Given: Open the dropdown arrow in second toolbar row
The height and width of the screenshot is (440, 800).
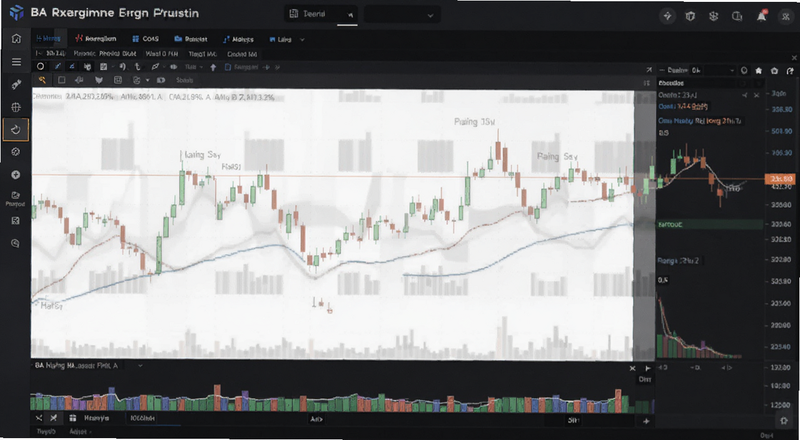Looking at the screenshot, I should click(147, 80).
